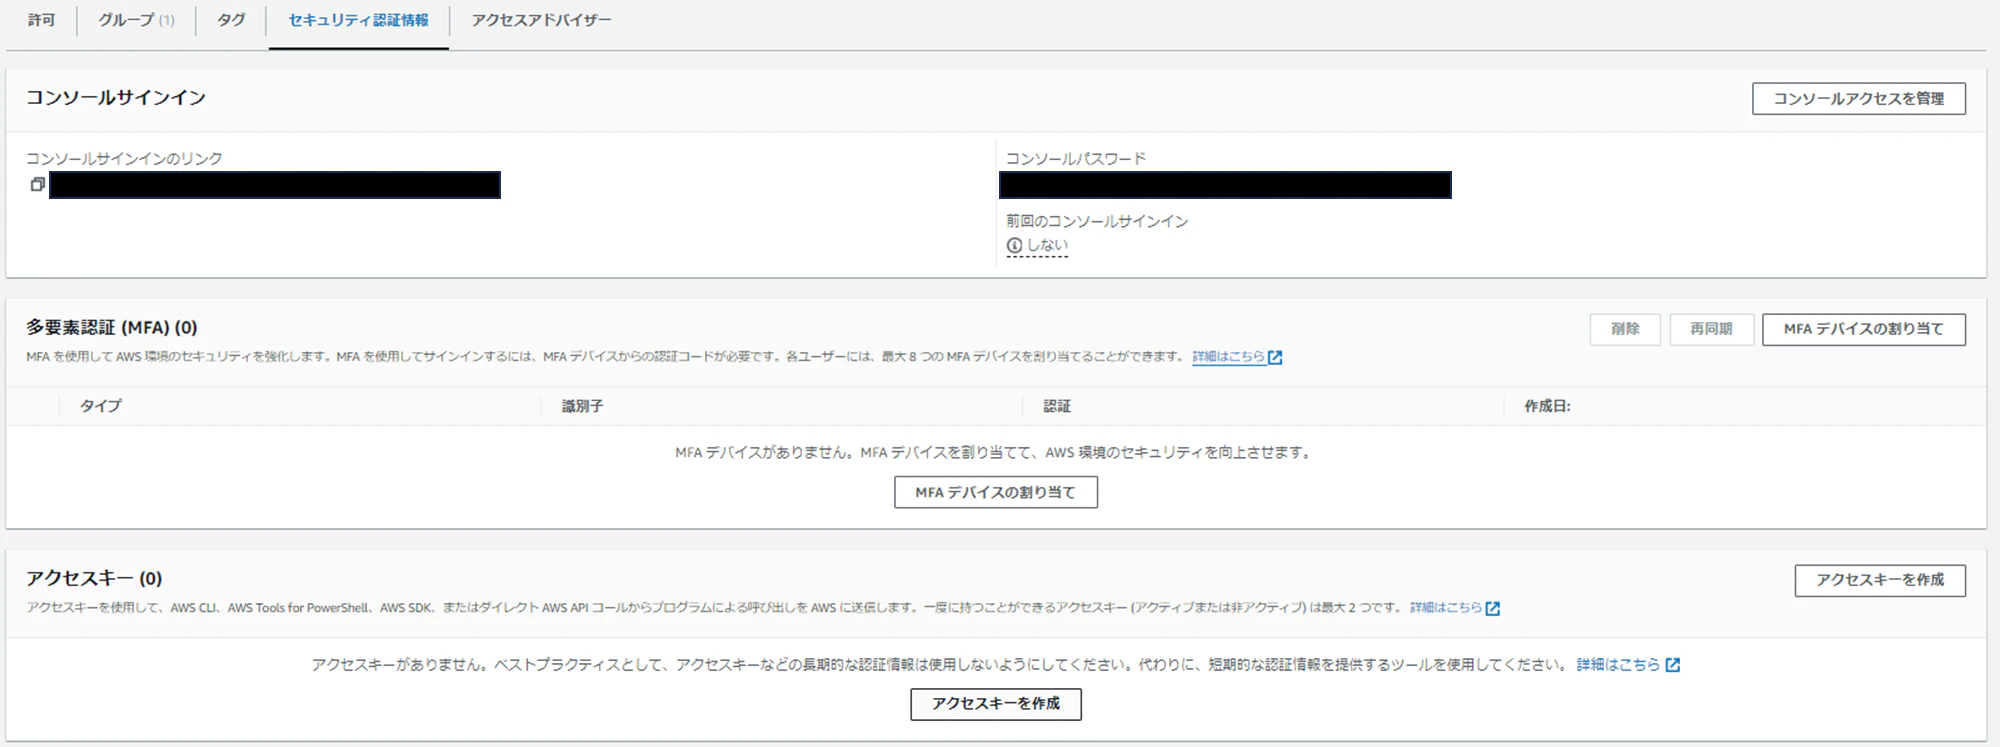Click the 前回のコンソールサインイン label
The width and height of the screenshot is (2000, 747).
(1097, 221)
